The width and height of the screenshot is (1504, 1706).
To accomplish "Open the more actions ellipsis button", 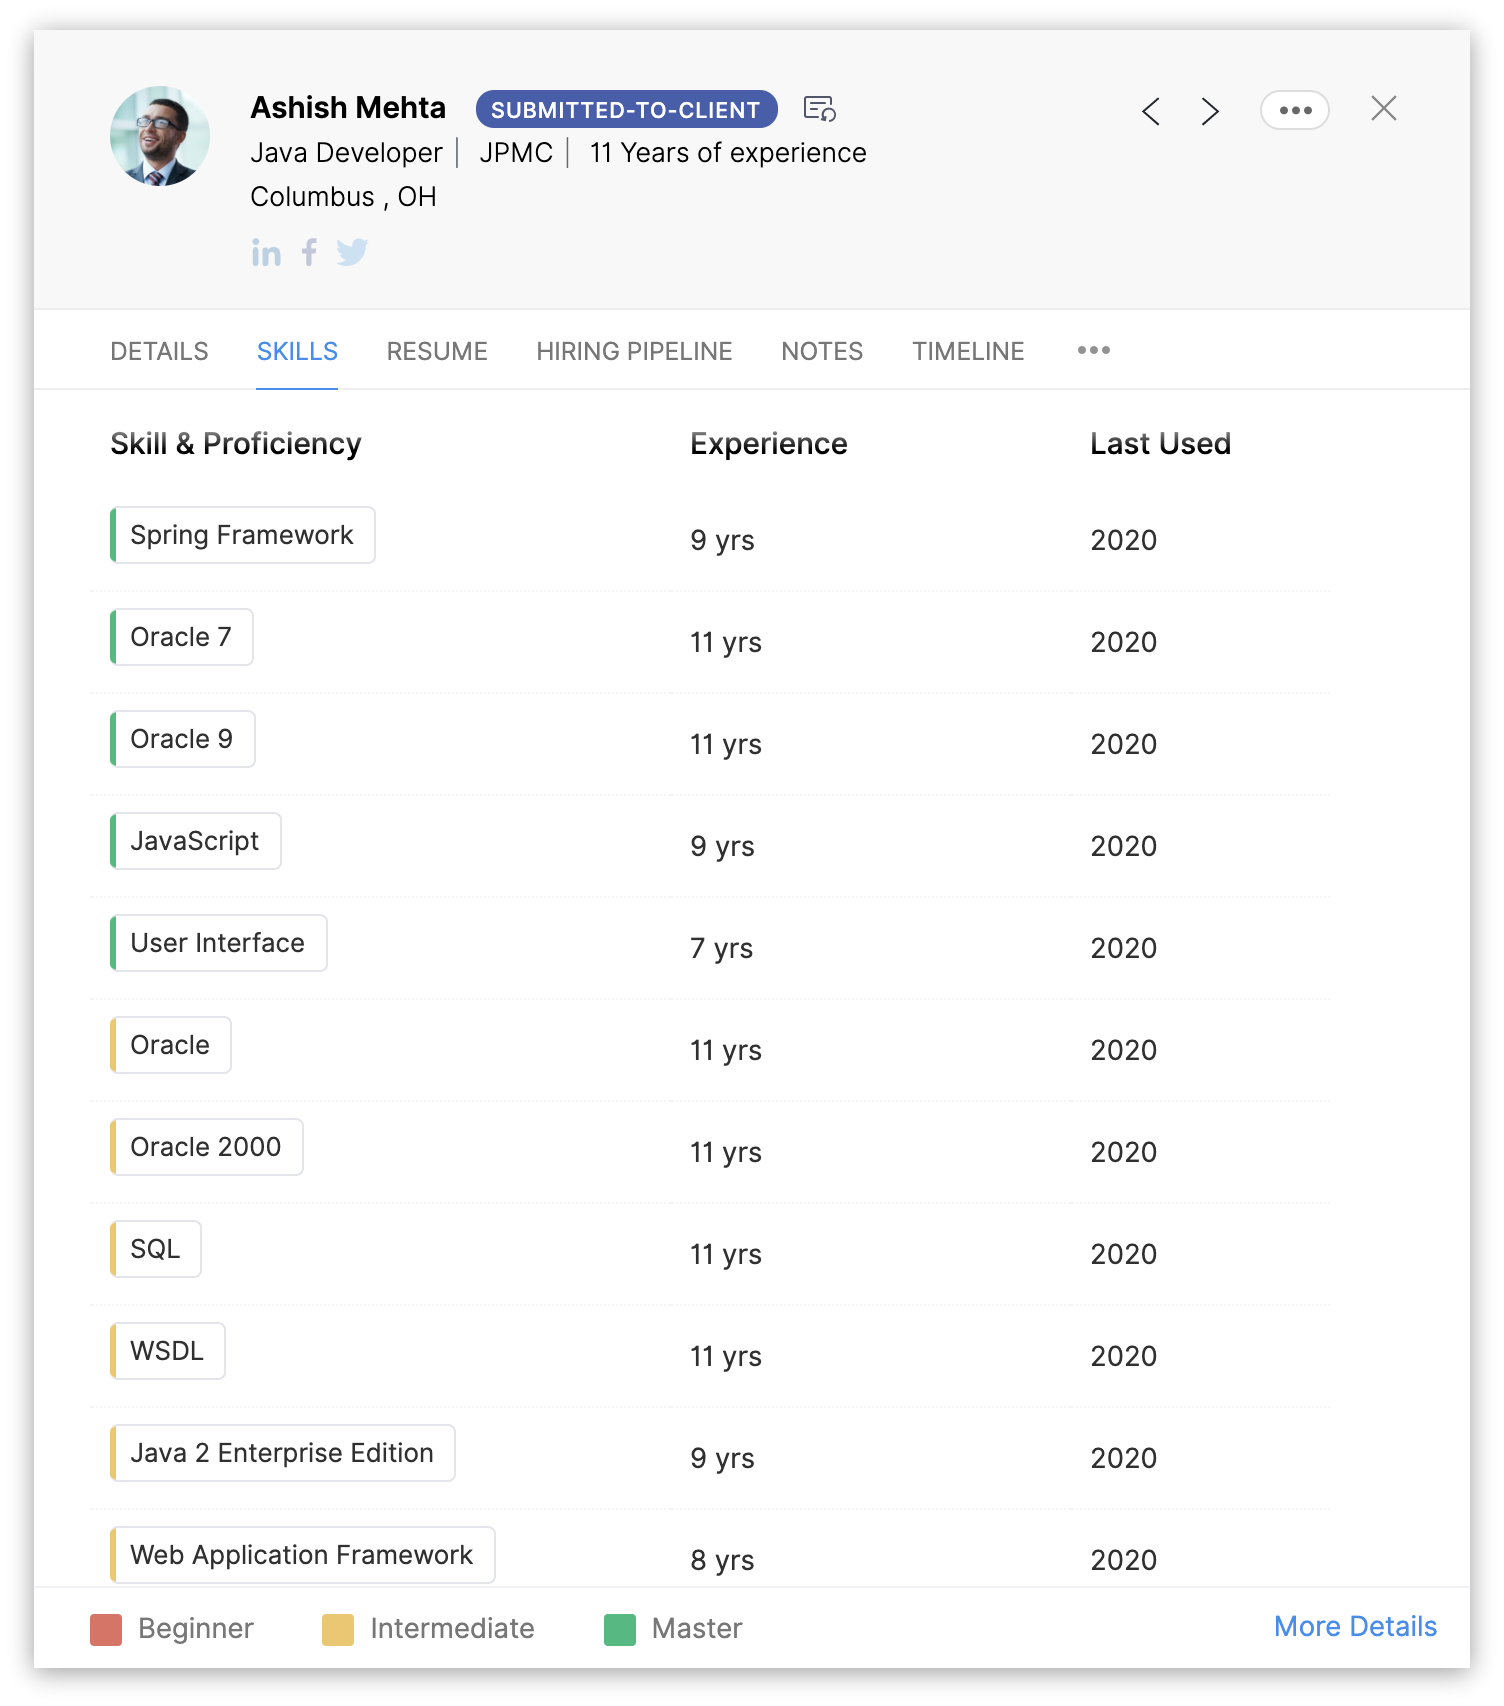I will click(x=1295, y=110).
